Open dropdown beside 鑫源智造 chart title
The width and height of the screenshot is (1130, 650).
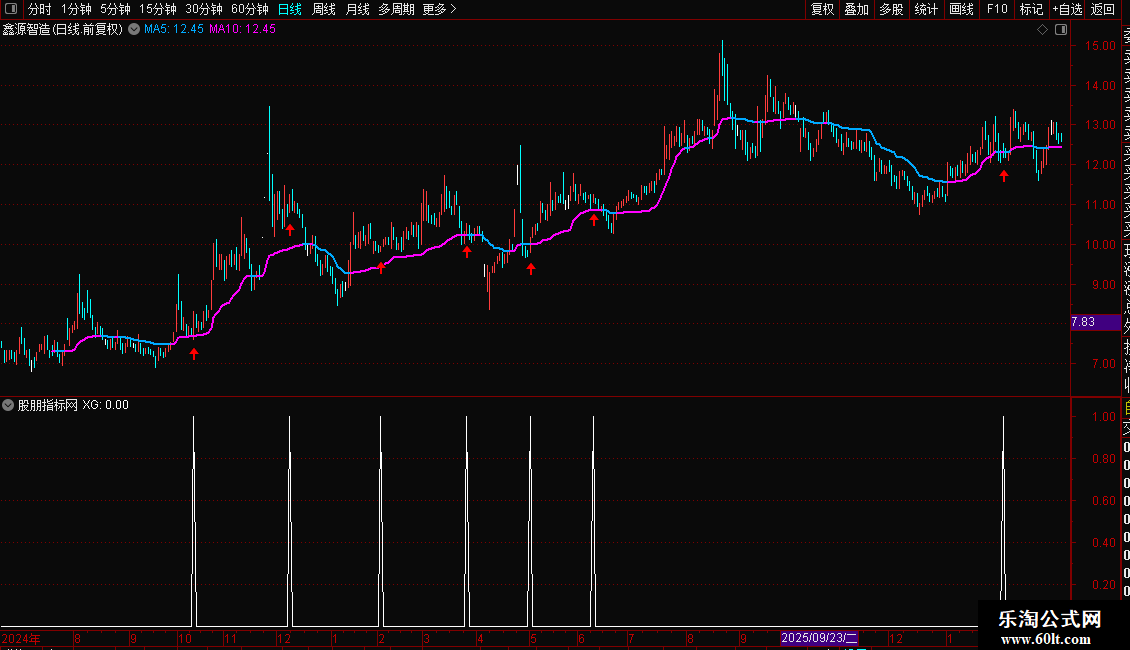coord(134,30)
